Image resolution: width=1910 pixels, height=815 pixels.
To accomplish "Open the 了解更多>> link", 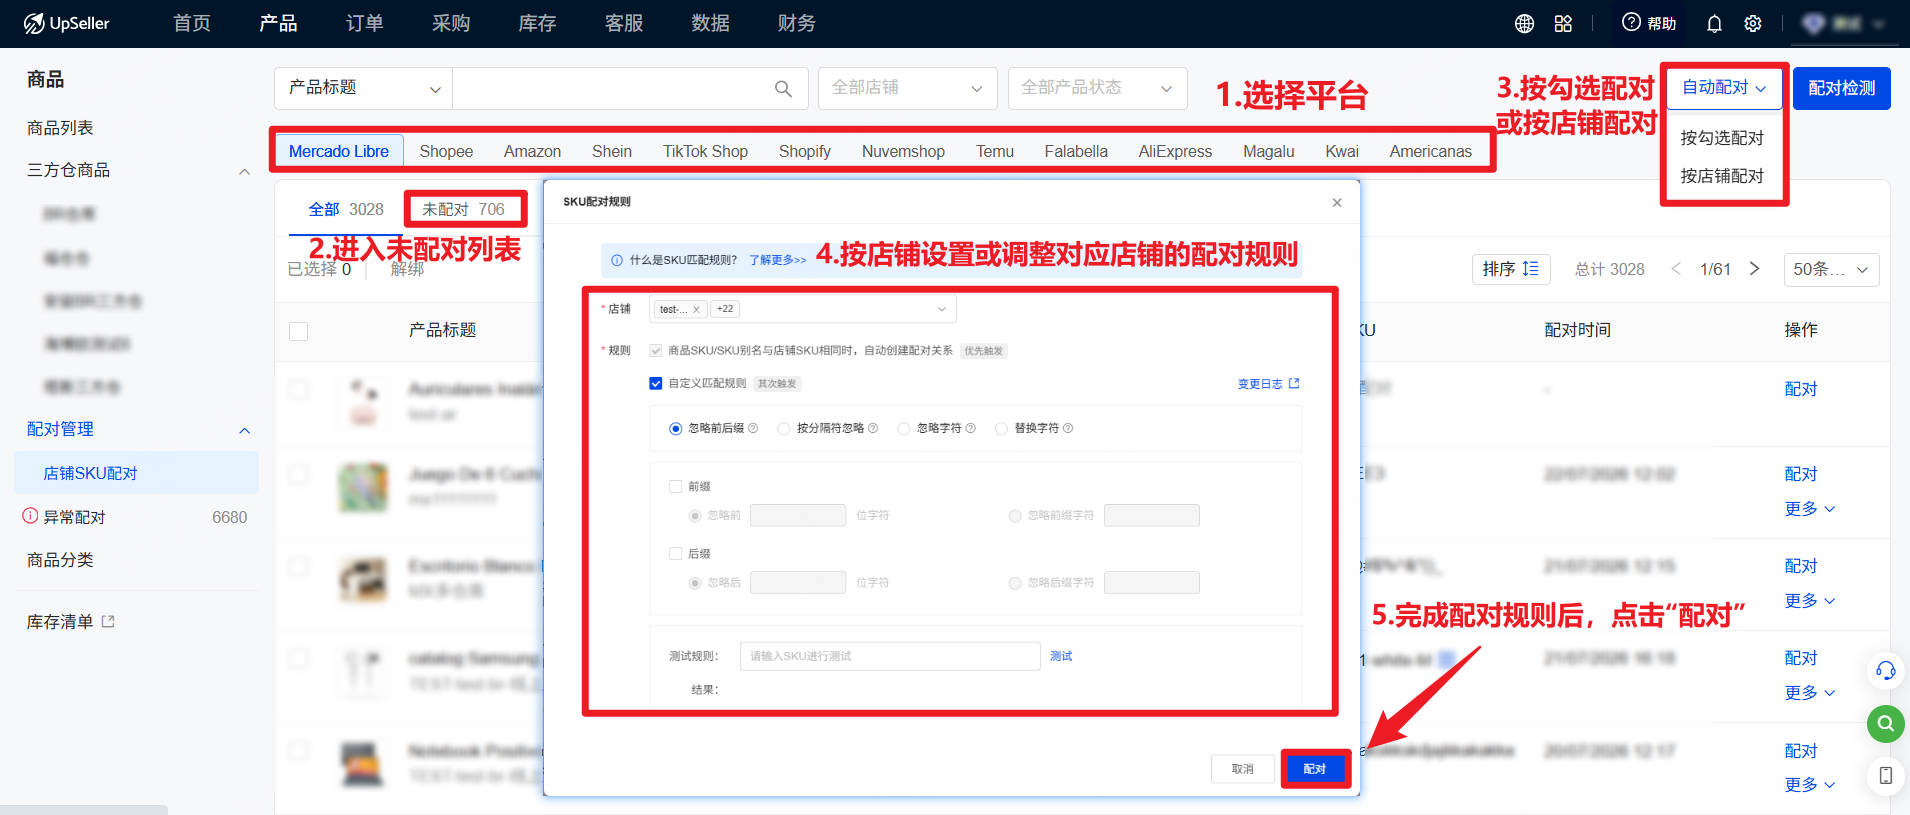I will (777, 260).
